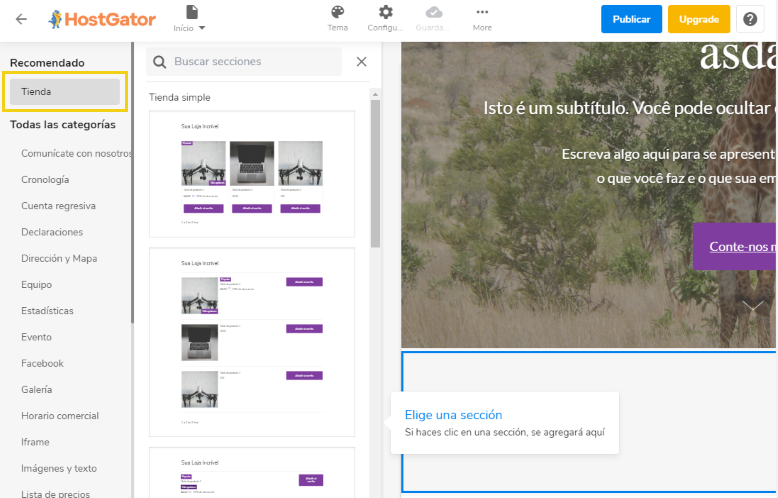Click the 'Elige una sección' tooltip title
This screenshot has width=778, height=498.
point(454,415)
